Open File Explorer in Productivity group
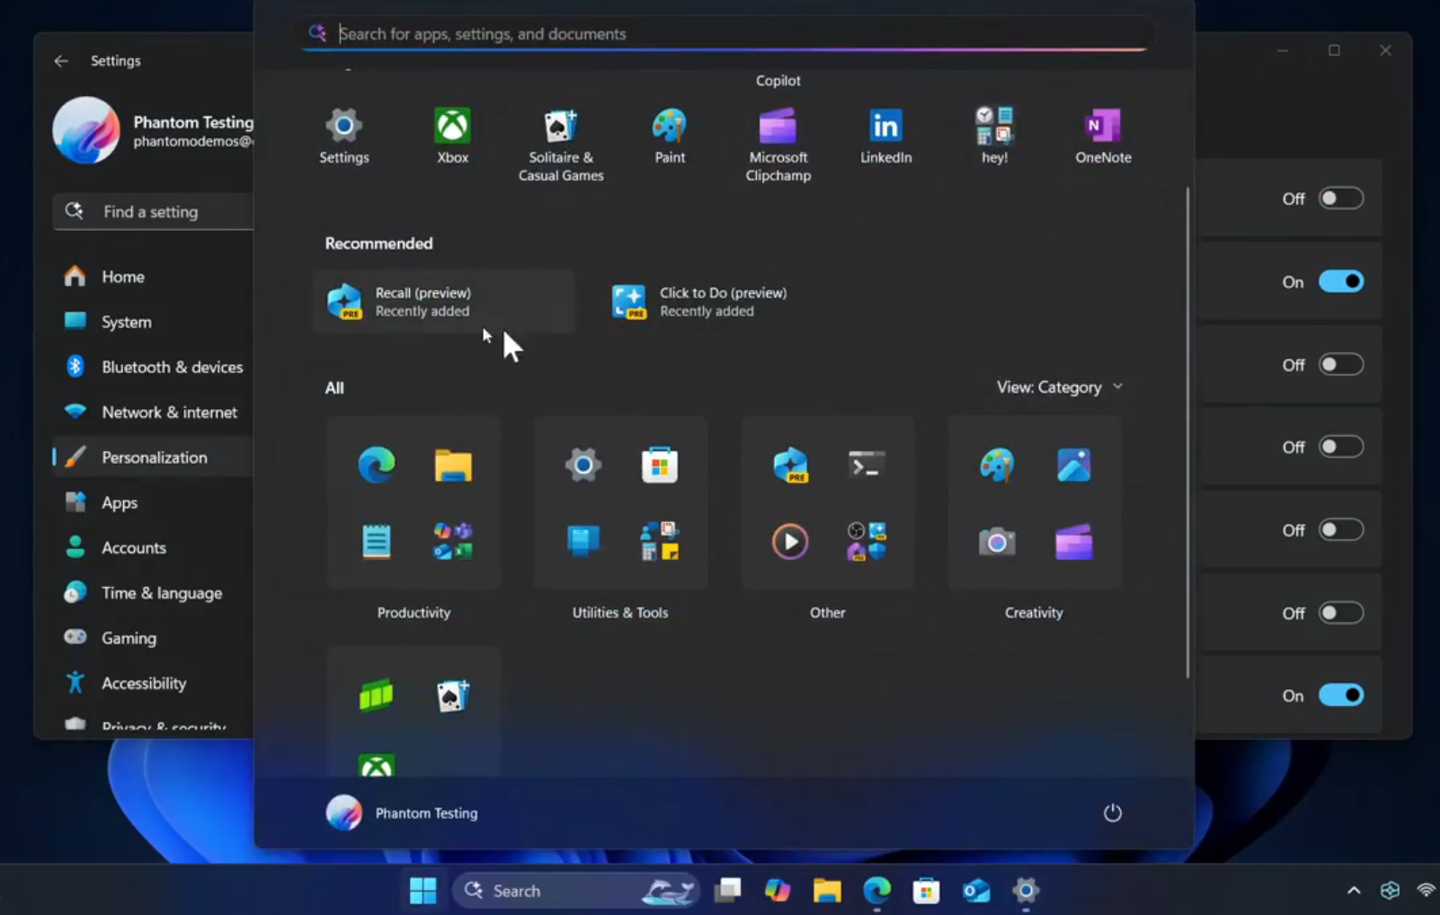Screen dimensions: 1440x915 coord(453,465)
